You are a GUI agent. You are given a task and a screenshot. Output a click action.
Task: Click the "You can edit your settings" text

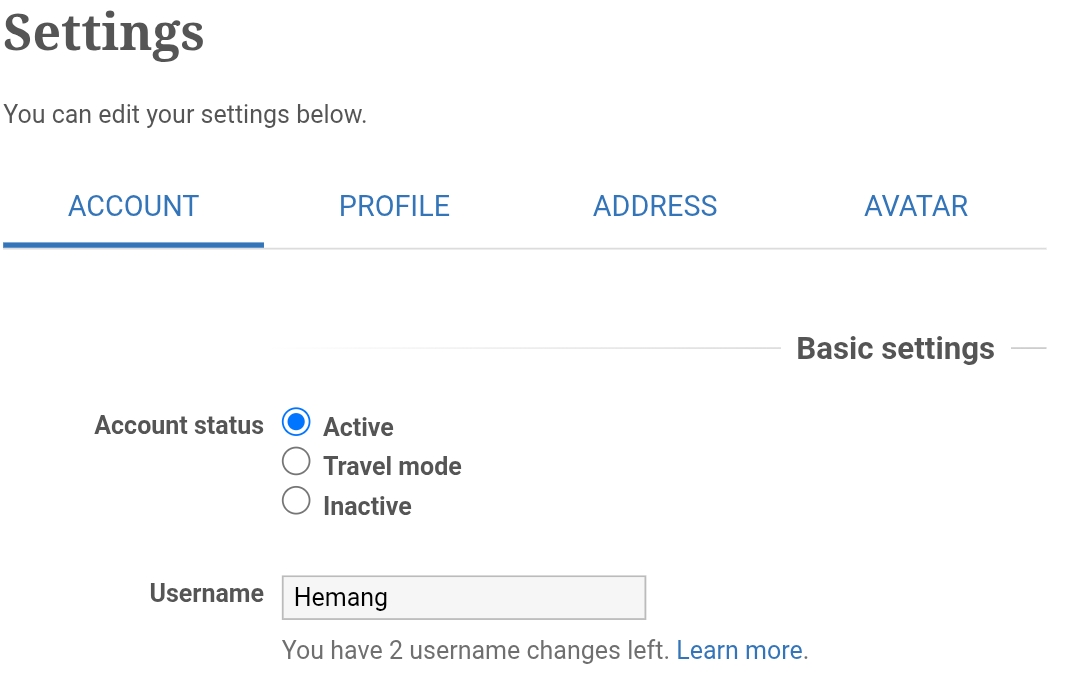click(x=185, y=115)
